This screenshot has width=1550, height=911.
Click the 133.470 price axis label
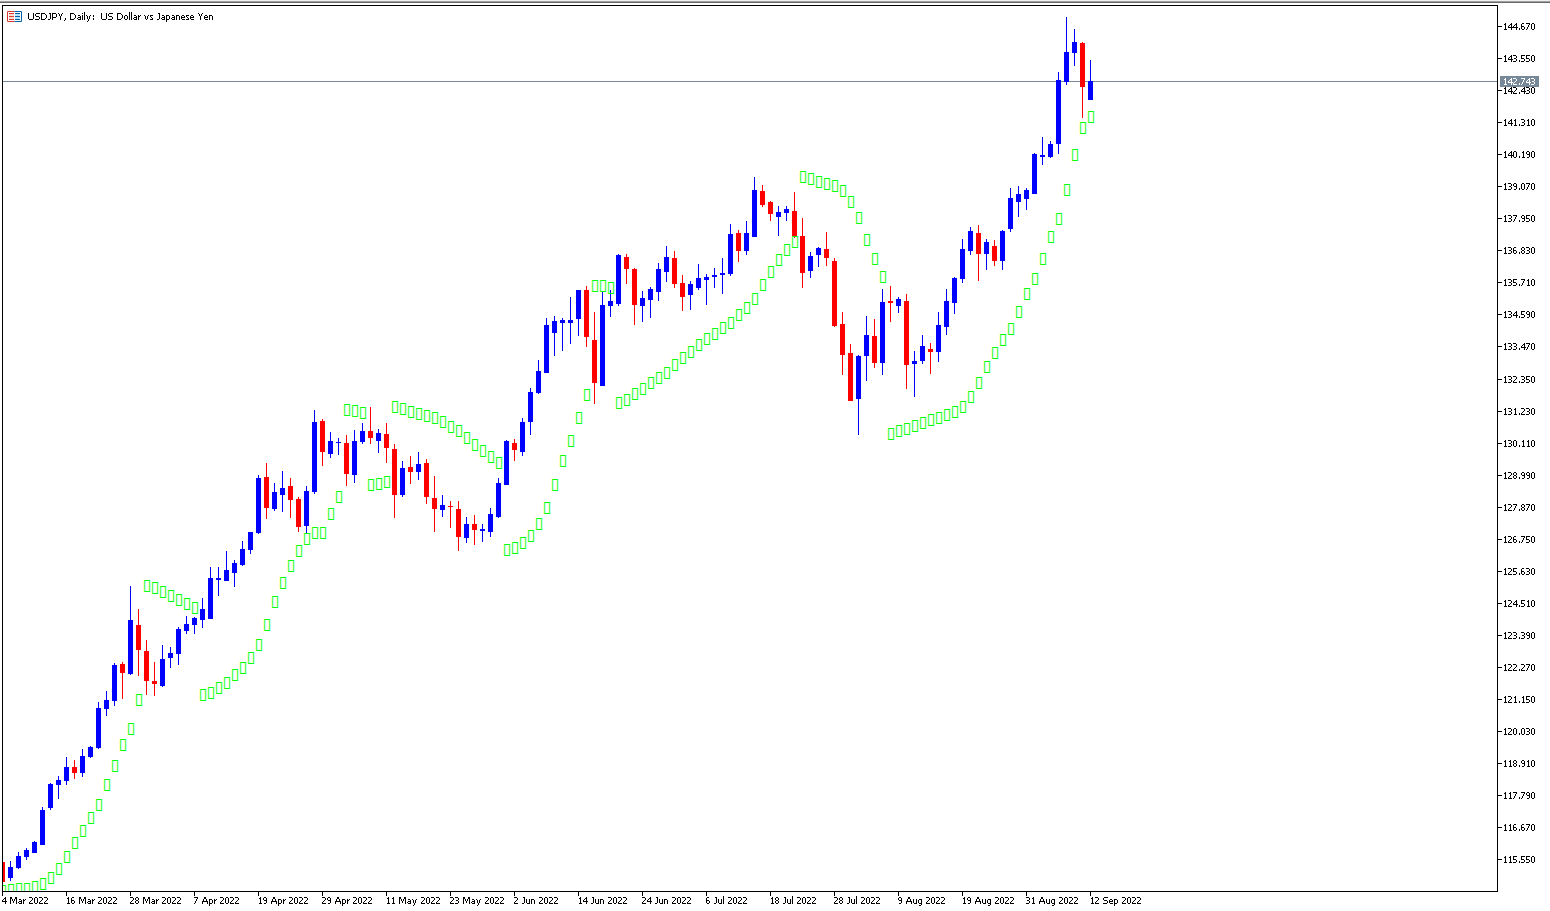(1519, 346)
